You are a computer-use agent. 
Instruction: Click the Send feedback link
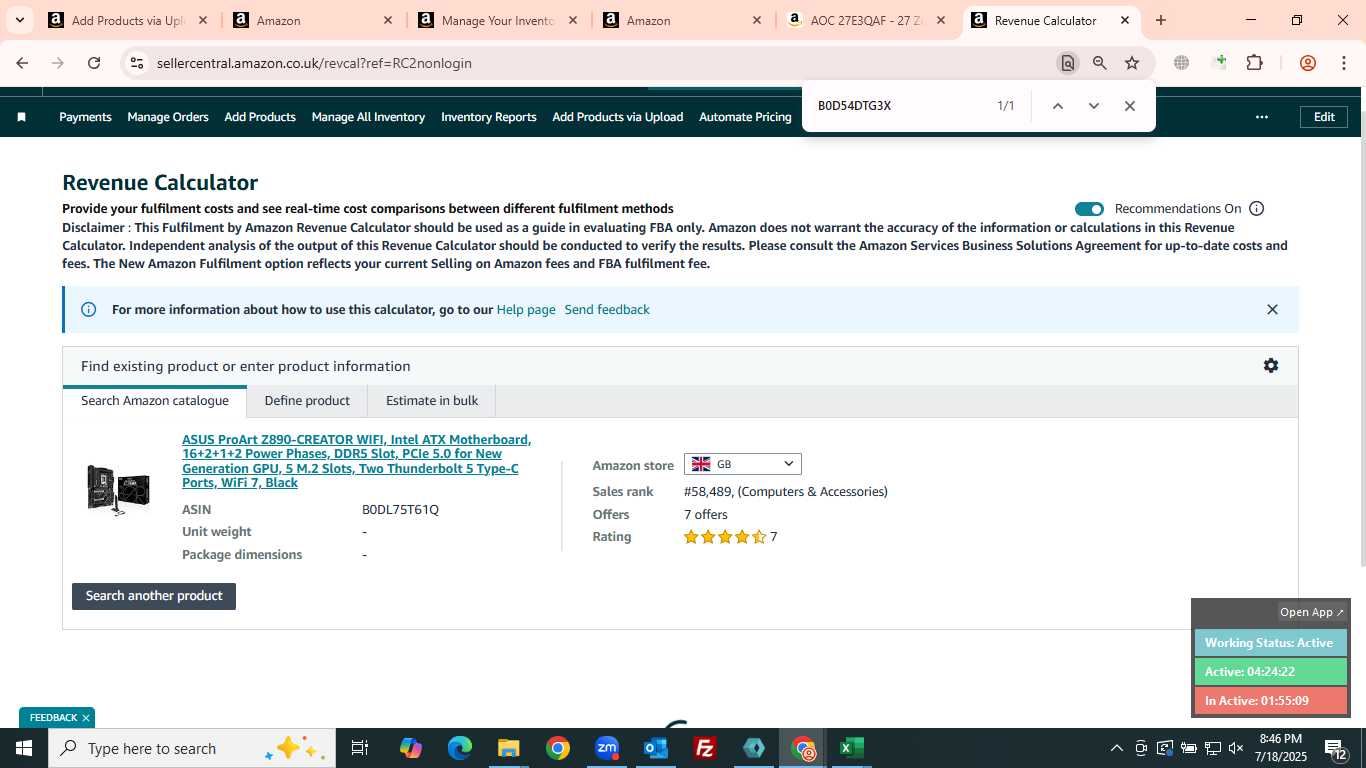607,310
